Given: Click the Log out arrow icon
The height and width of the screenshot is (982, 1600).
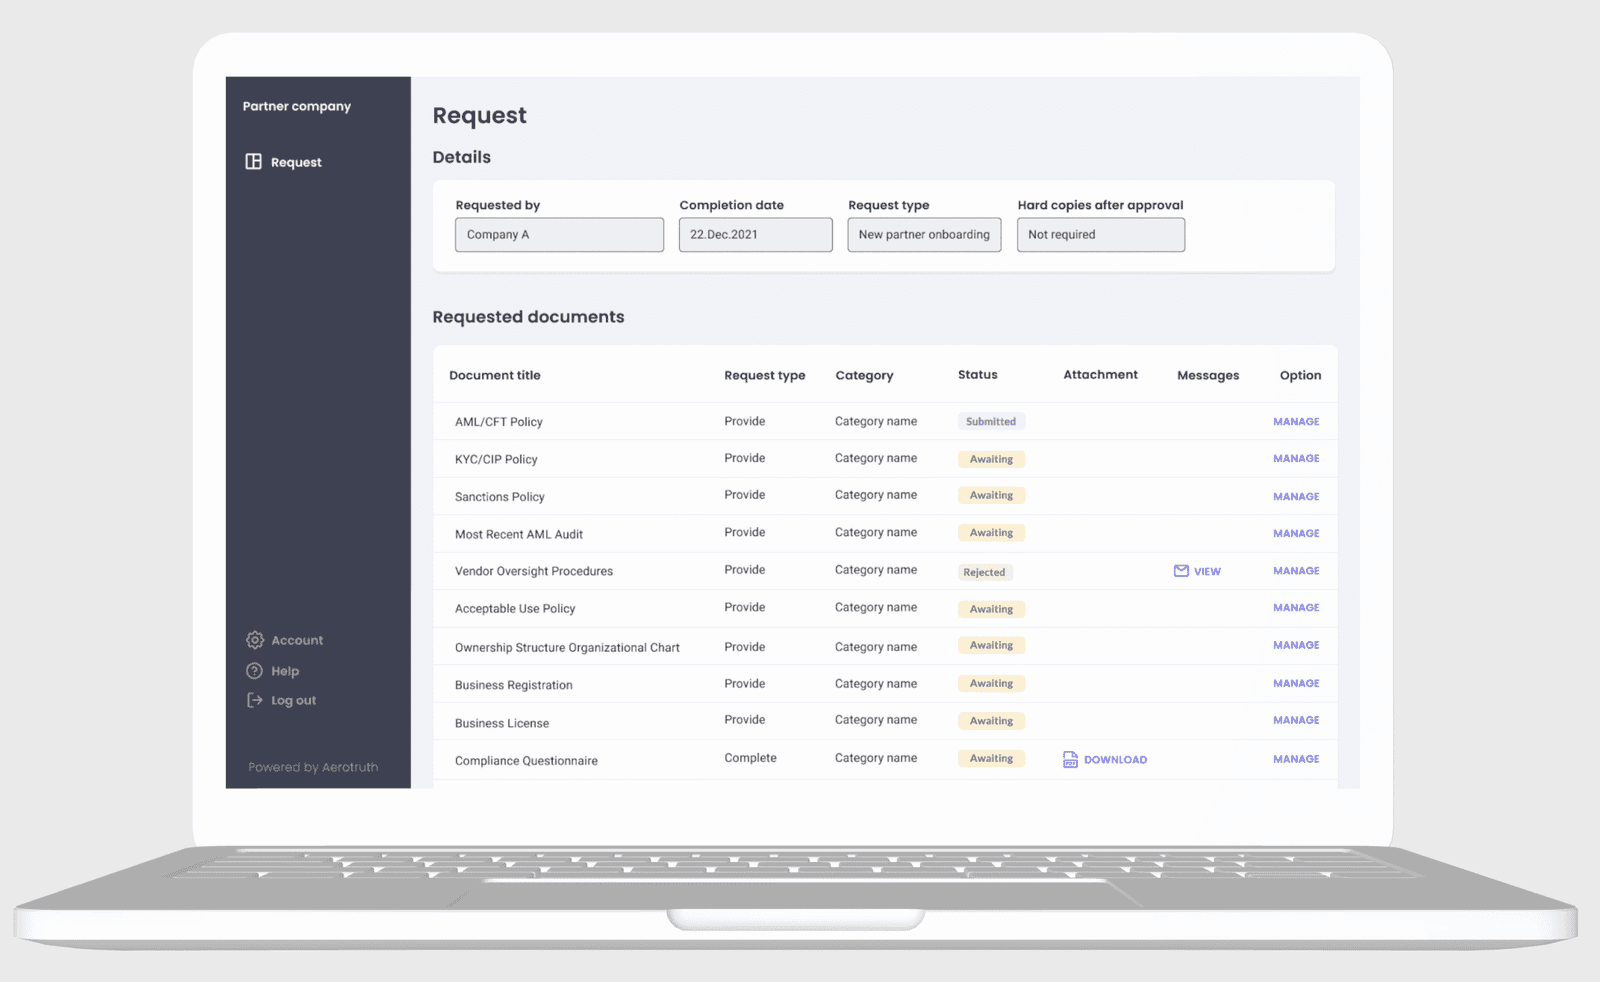Looking at the screenshot, I should tap(255, 700).
